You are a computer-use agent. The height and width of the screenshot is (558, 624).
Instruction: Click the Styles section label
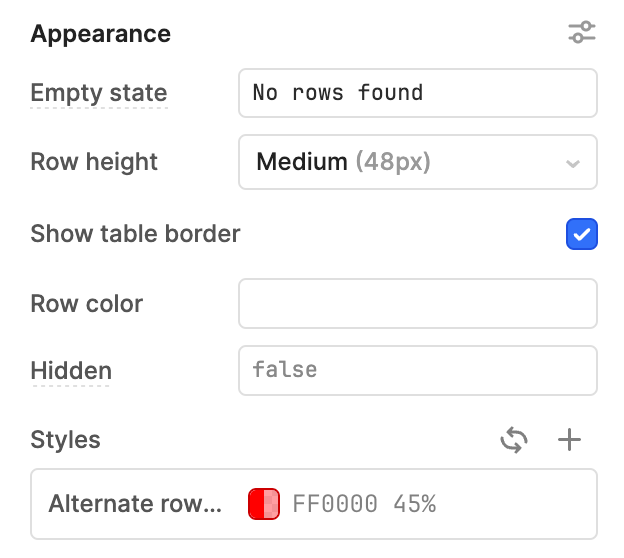click(x=66, y=440)
